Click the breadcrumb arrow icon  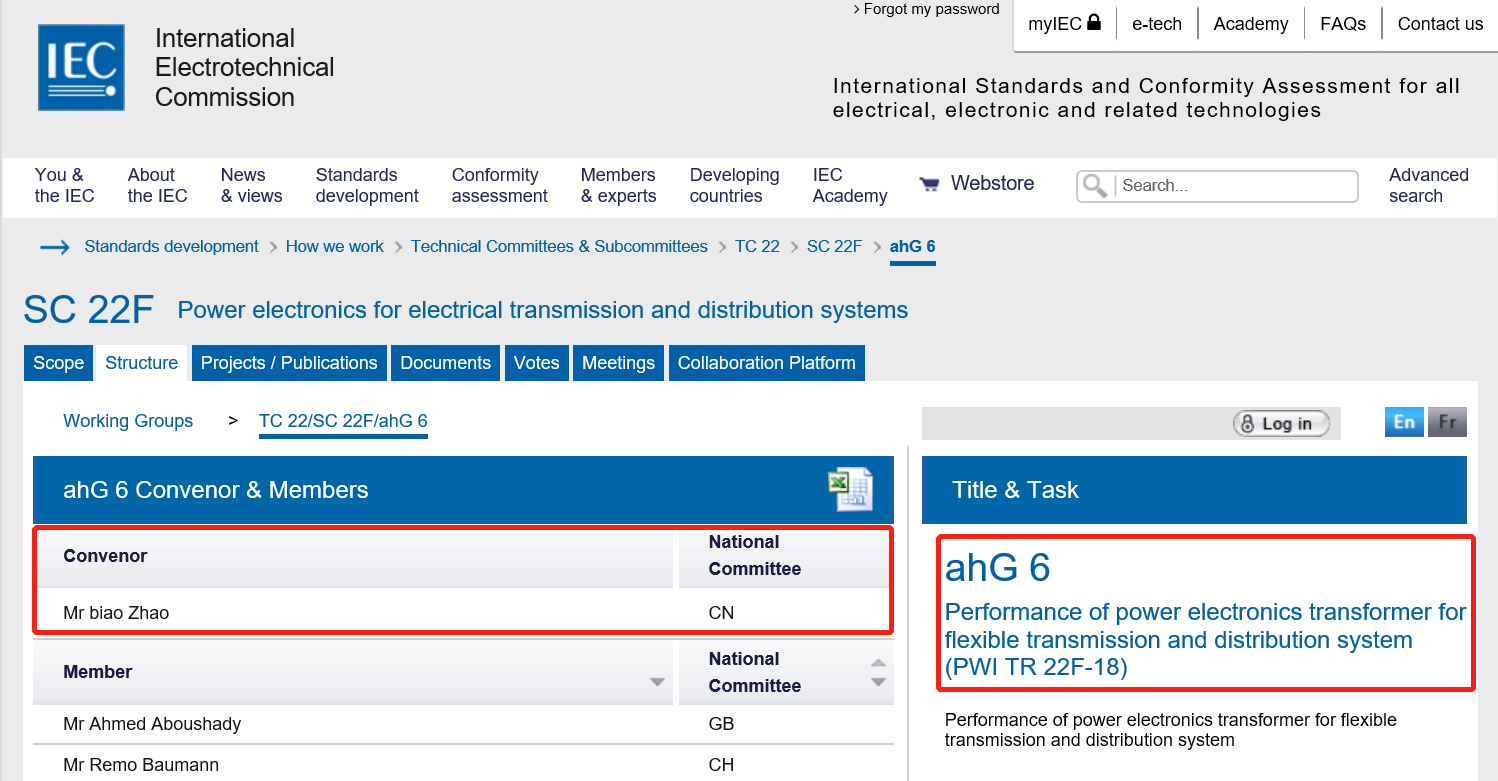[x=54, y=247]
